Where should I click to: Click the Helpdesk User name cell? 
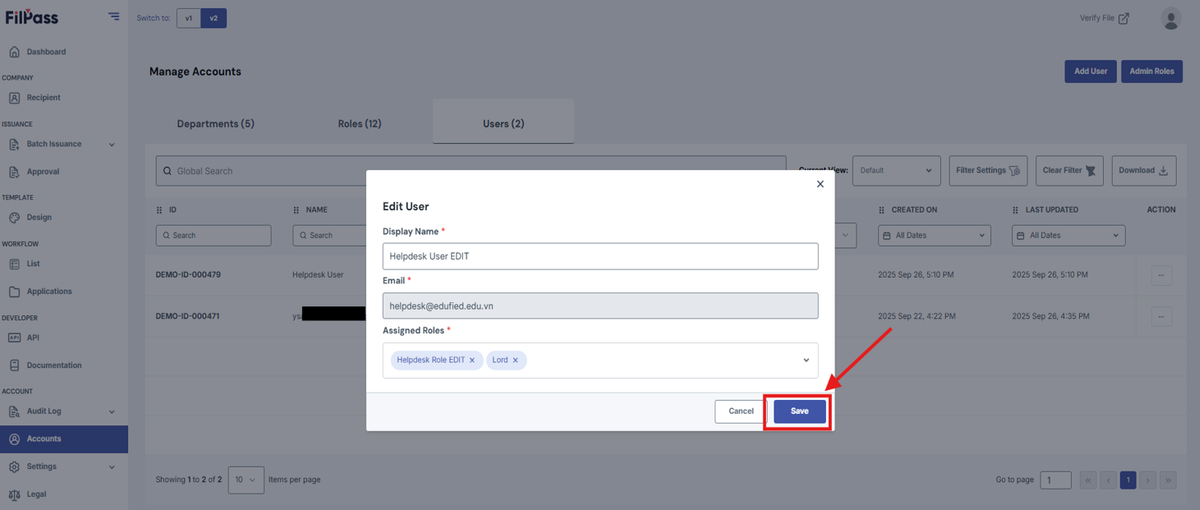318,274
